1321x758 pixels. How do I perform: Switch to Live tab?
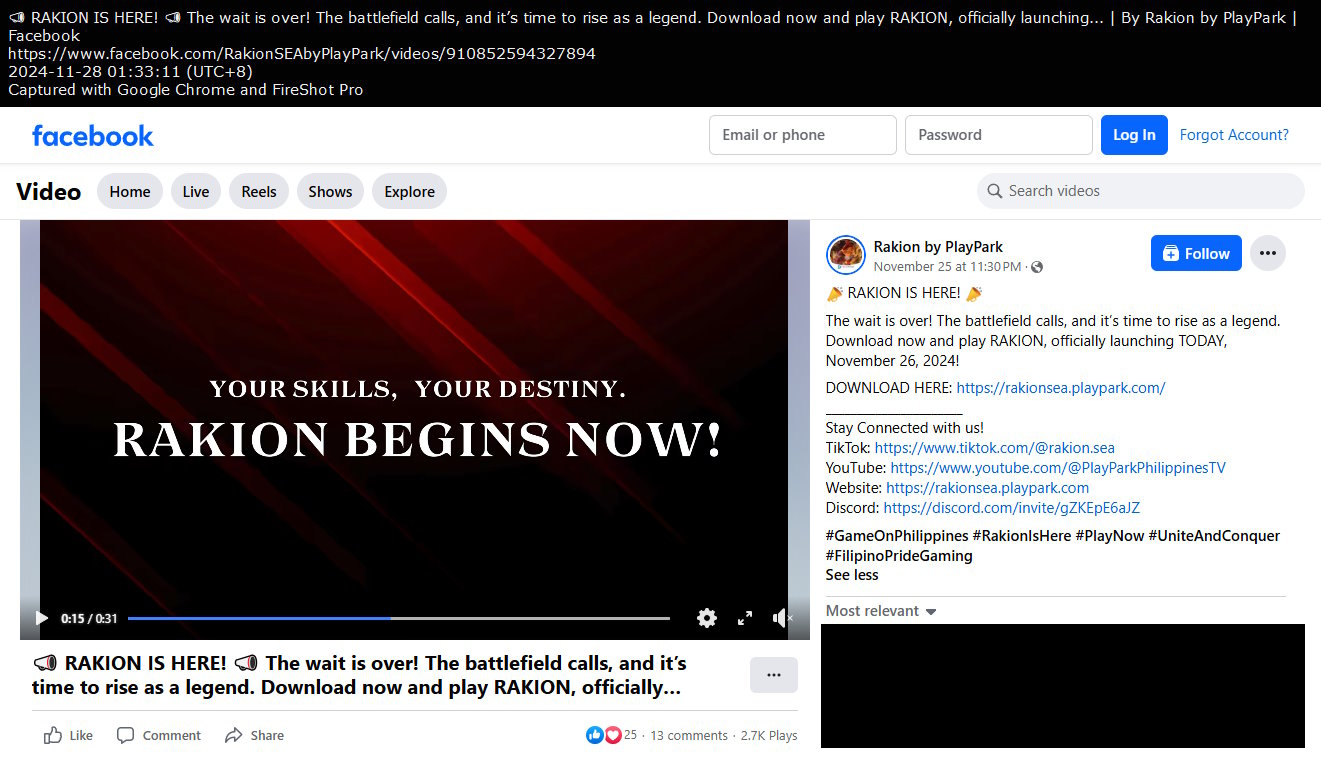(196, 191)
